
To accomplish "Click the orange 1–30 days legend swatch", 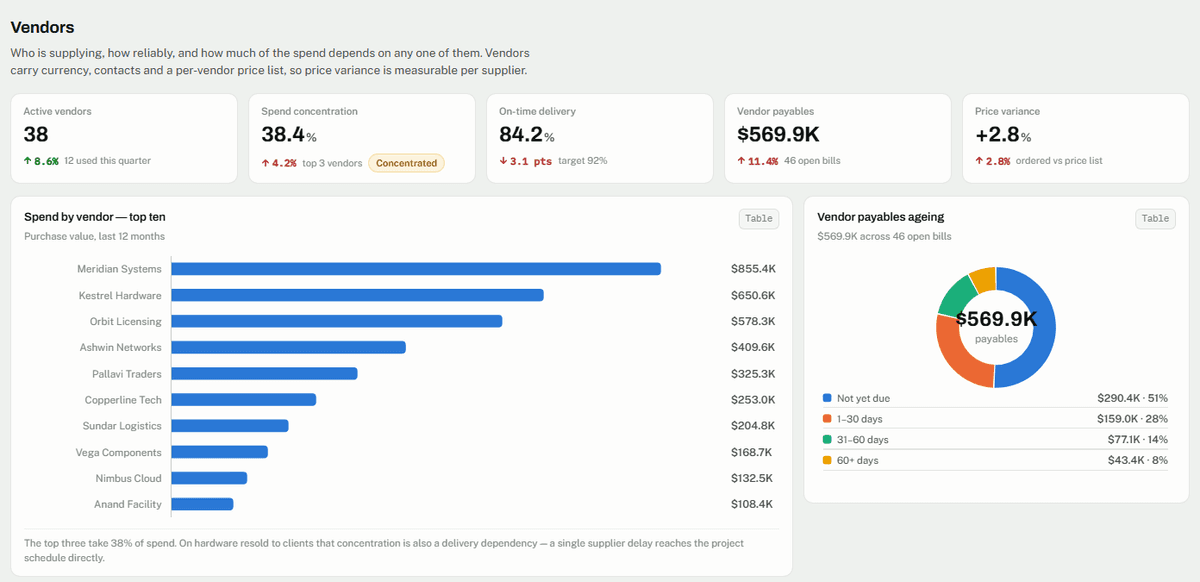I will pyautogui.click(x=827, y=419).
